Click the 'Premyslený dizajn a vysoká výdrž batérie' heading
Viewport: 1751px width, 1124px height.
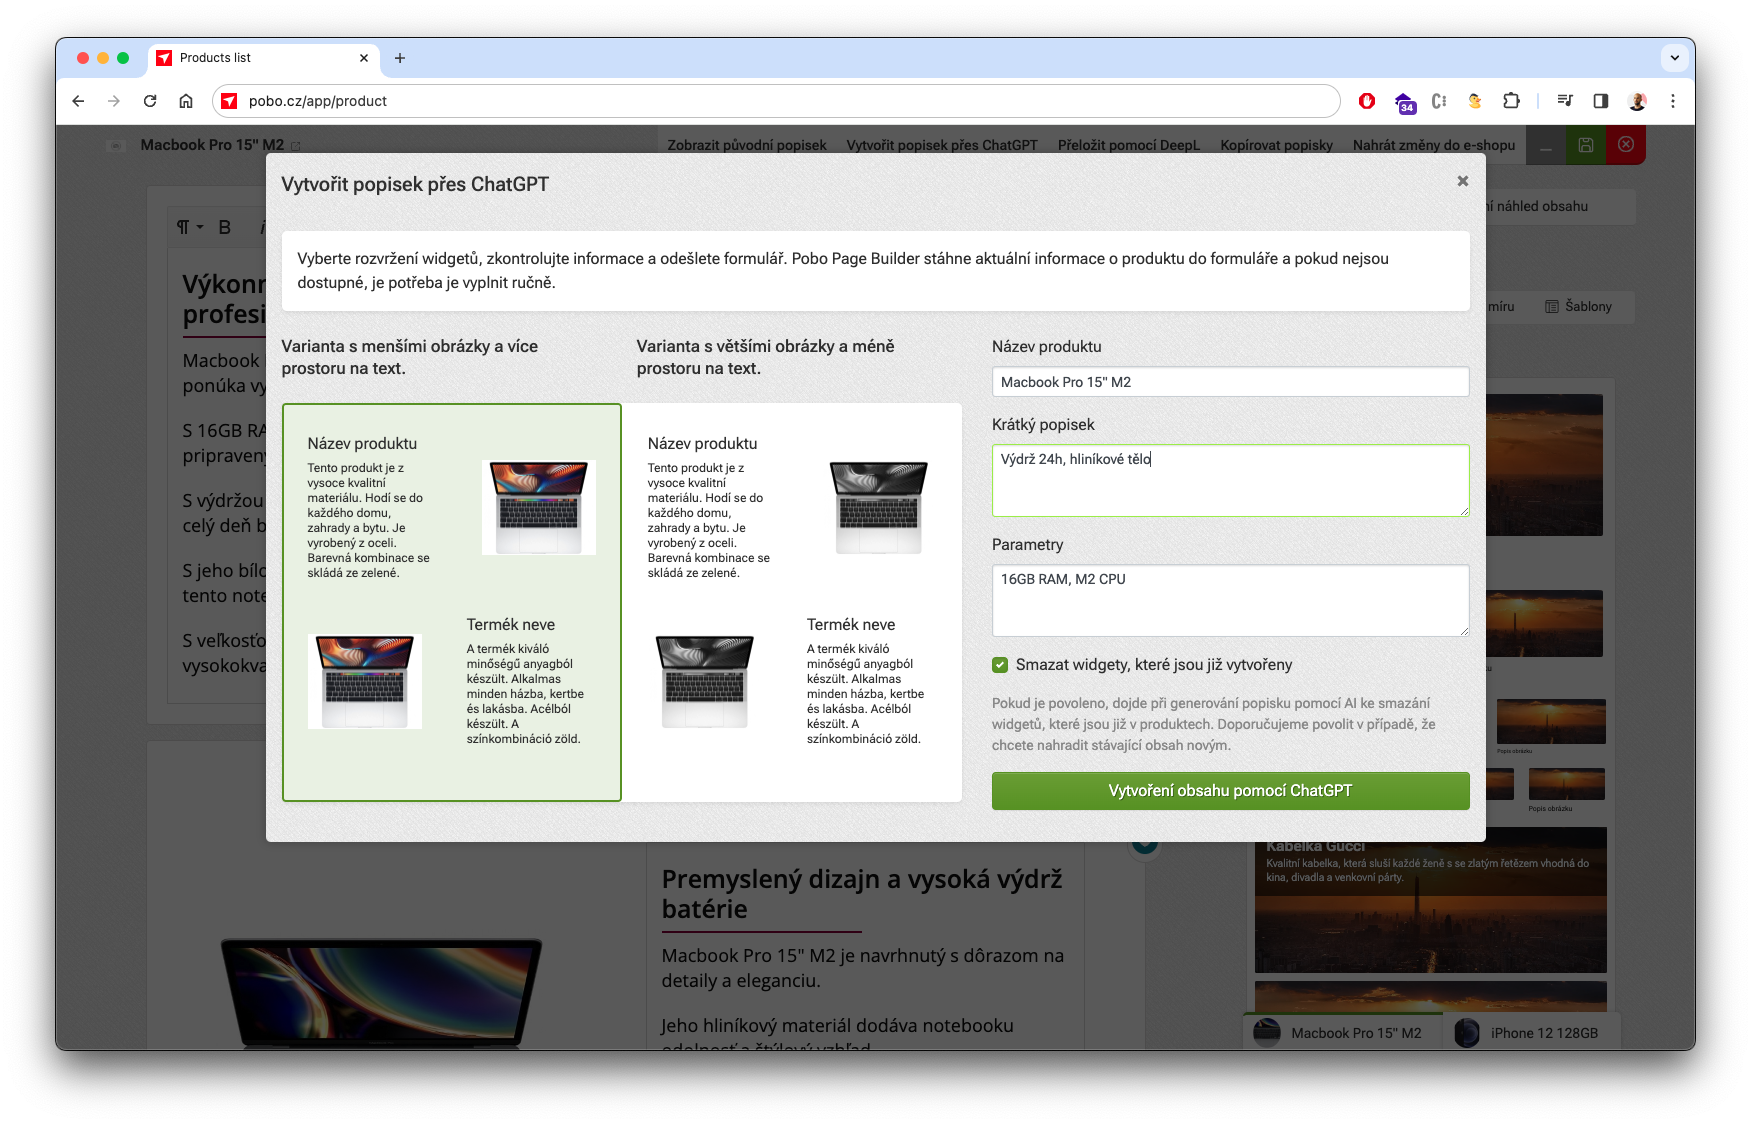[862, 894]
